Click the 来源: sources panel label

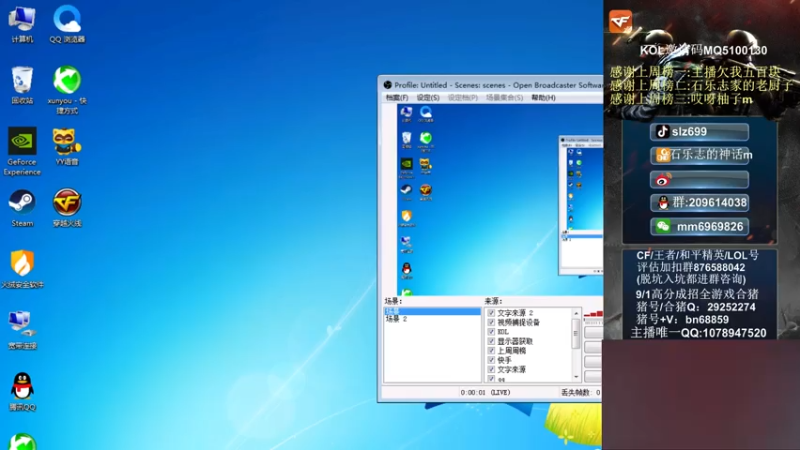pos(493,302)
